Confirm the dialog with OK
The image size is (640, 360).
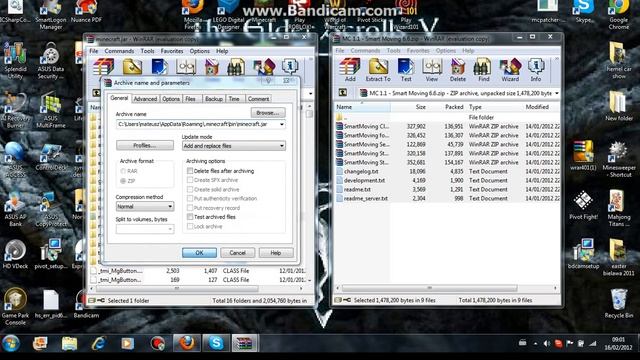pyautogui.click(x=199, y=253)
